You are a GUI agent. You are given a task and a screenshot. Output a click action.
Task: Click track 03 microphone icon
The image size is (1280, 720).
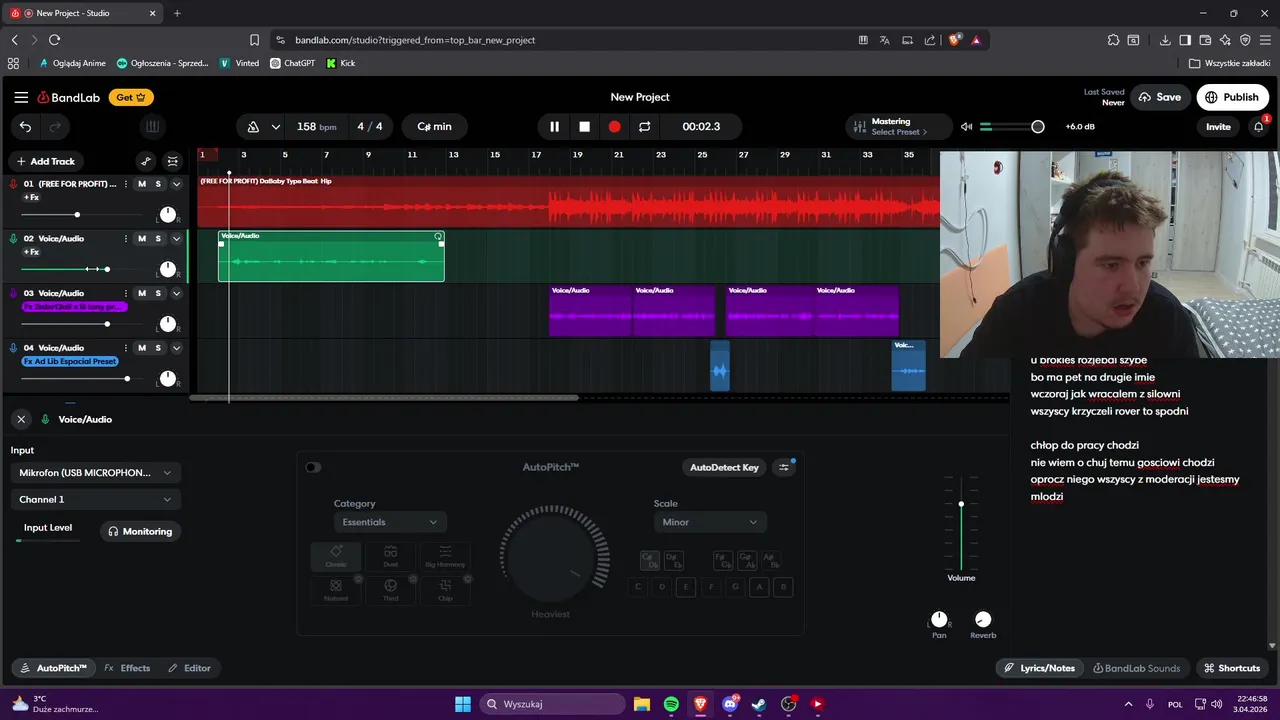click(x=14, y=293)
